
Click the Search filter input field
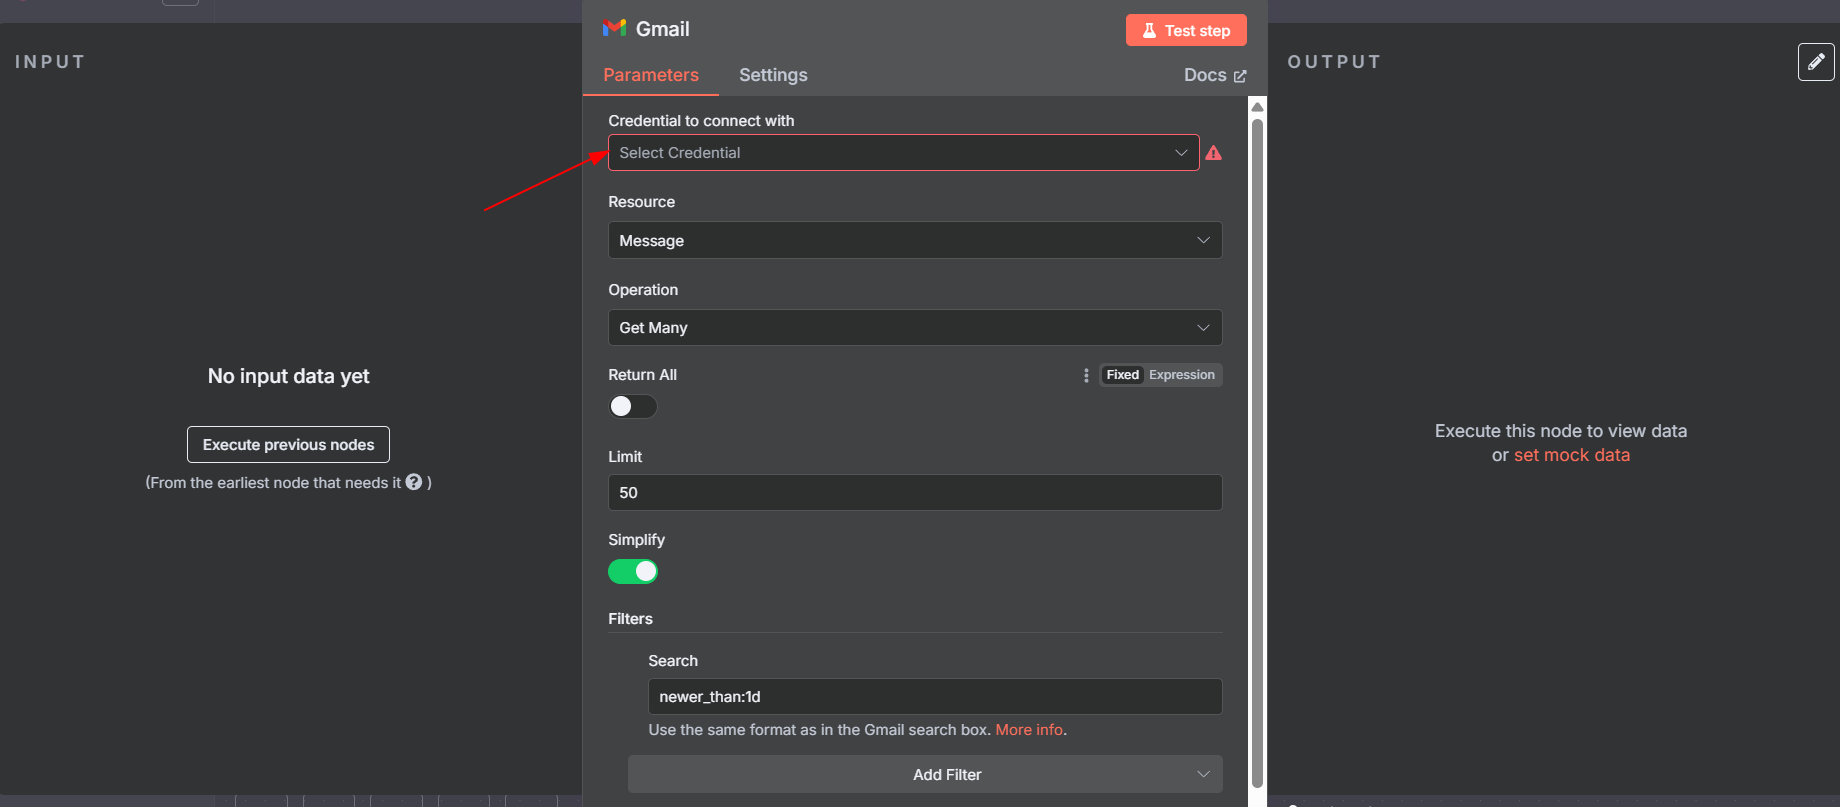(935, 697)
